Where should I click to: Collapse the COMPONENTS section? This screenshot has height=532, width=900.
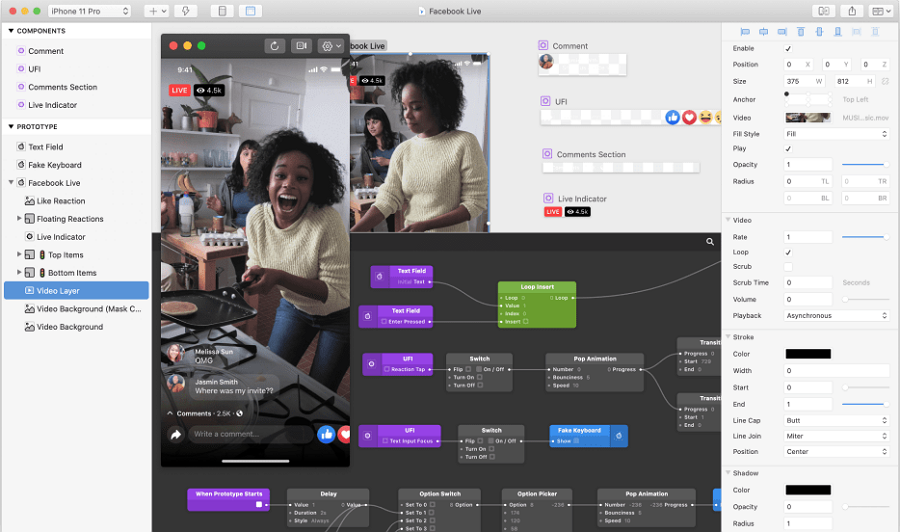[x=11, y=30]
